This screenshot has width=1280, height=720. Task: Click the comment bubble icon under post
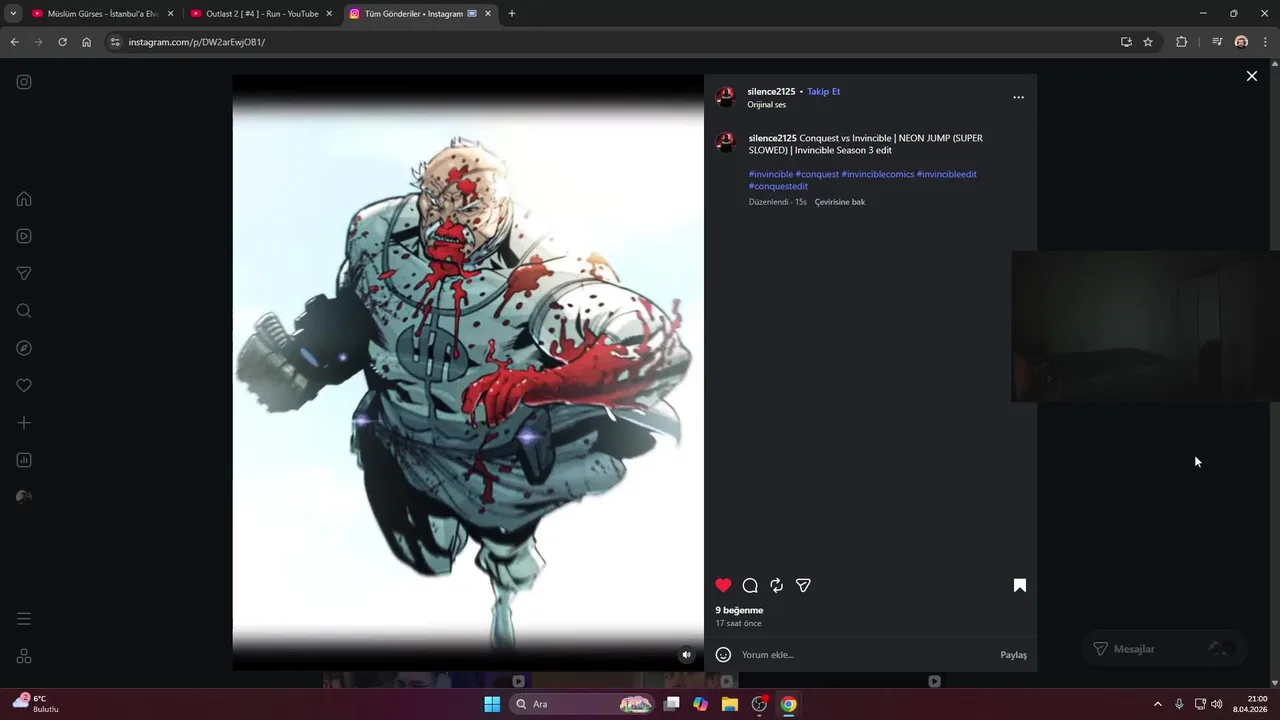click(750, 585)
